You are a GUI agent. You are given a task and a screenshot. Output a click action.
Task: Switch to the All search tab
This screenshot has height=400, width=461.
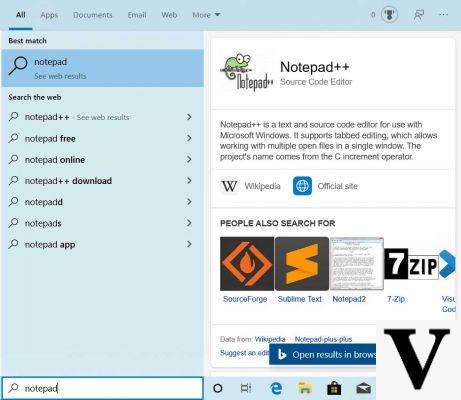[21, 15]
